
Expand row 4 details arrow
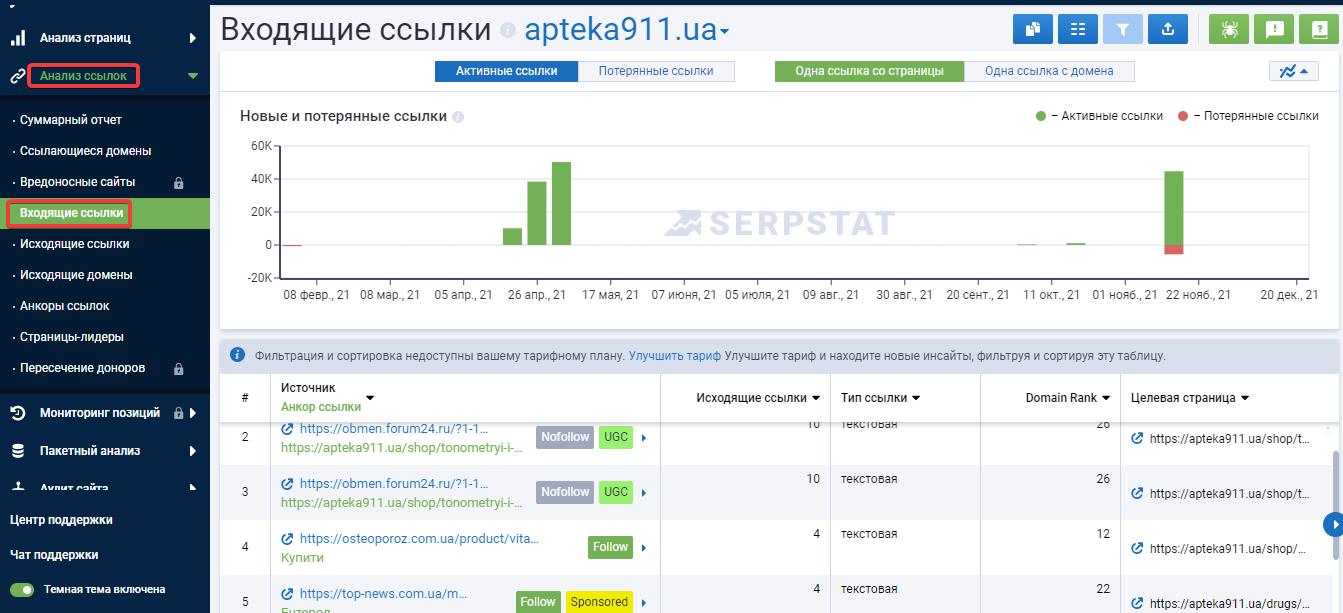(x=644, y=548)
